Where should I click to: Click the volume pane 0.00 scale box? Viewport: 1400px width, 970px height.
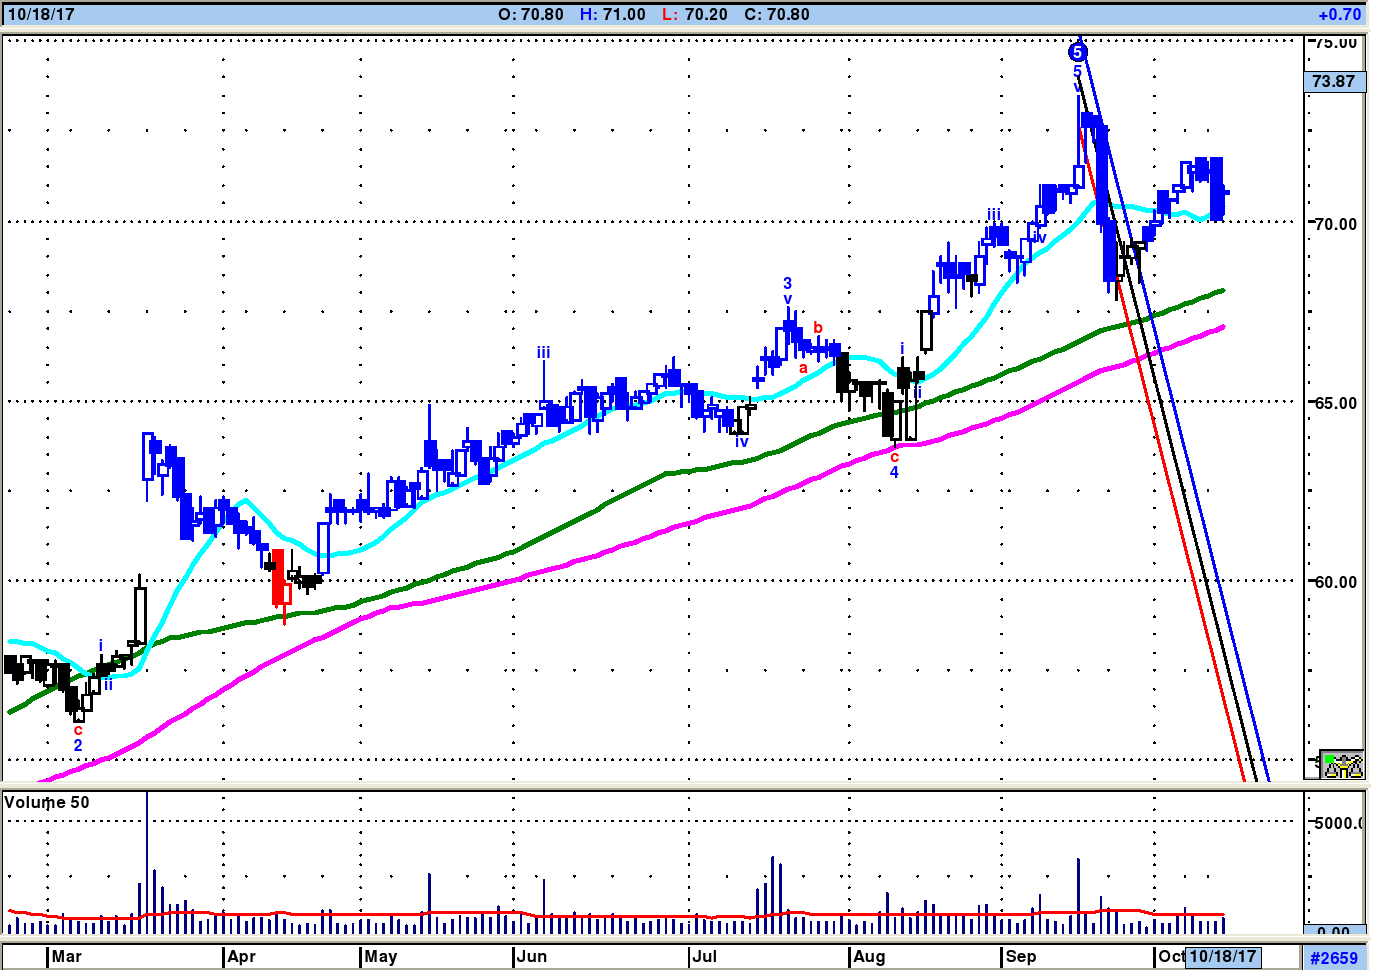tap(1334, 931)
